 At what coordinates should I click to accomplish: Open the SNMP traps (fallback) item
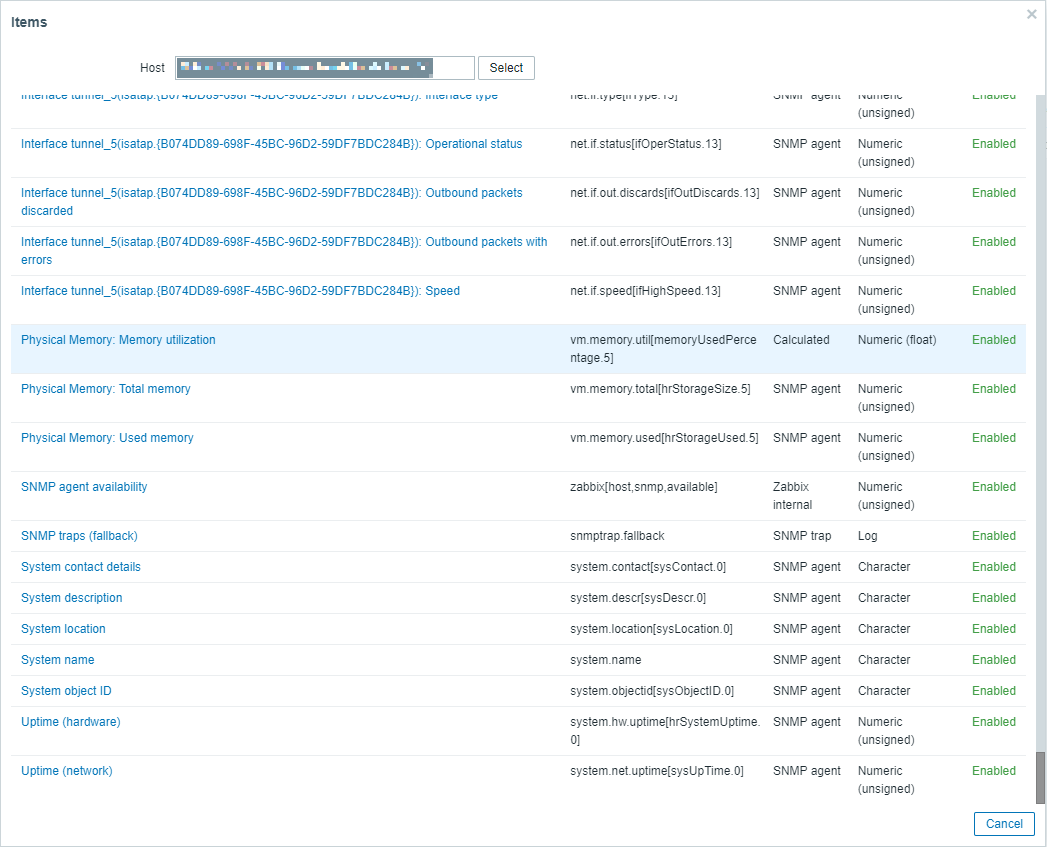coord(79,535)
